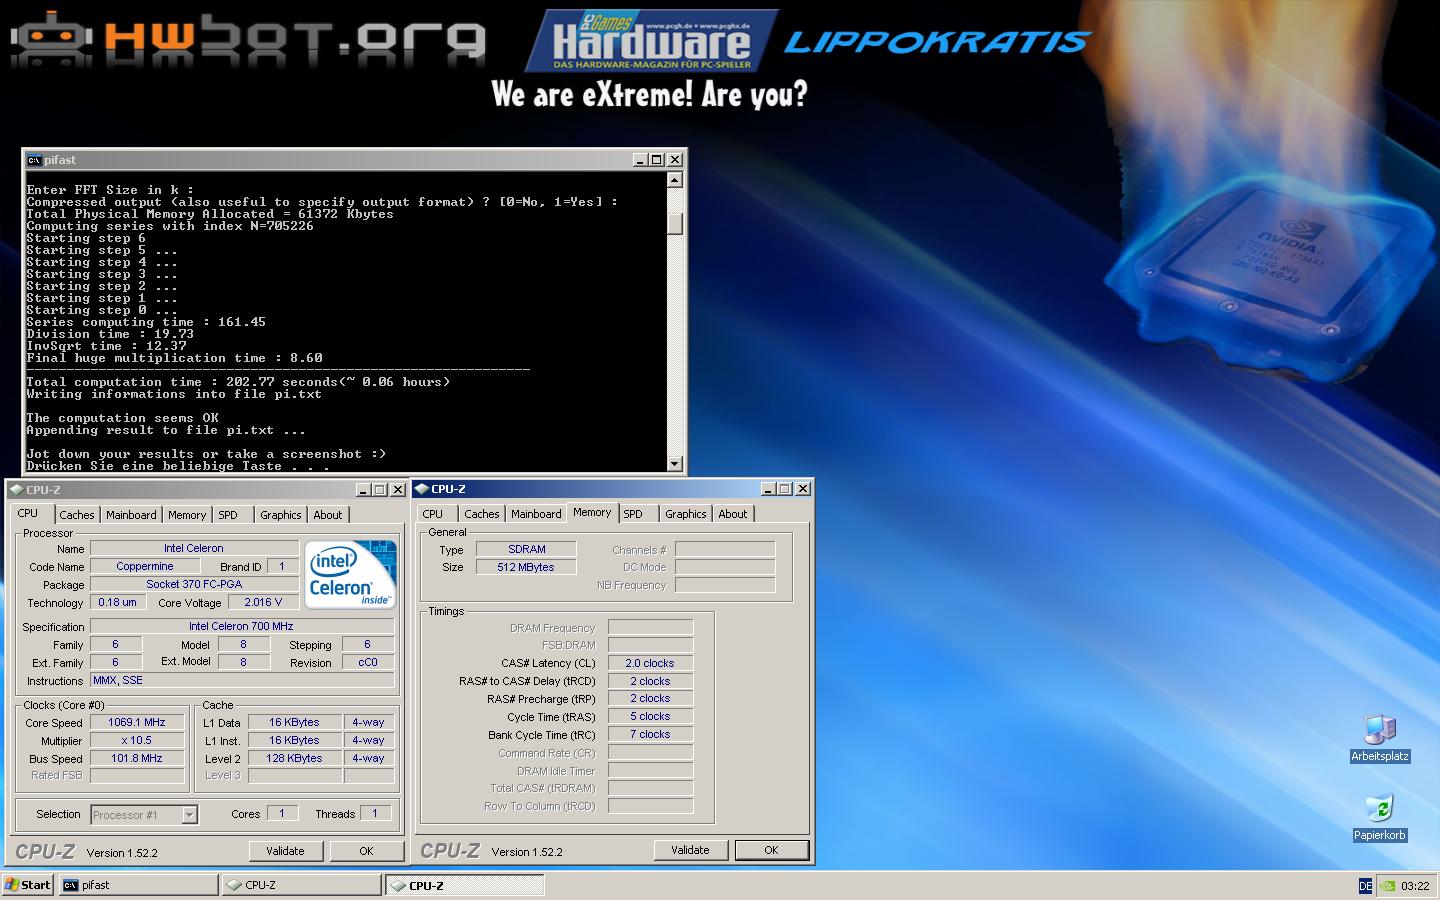Select second active CPU-Z taskbar button

click(x=465, y=885)
